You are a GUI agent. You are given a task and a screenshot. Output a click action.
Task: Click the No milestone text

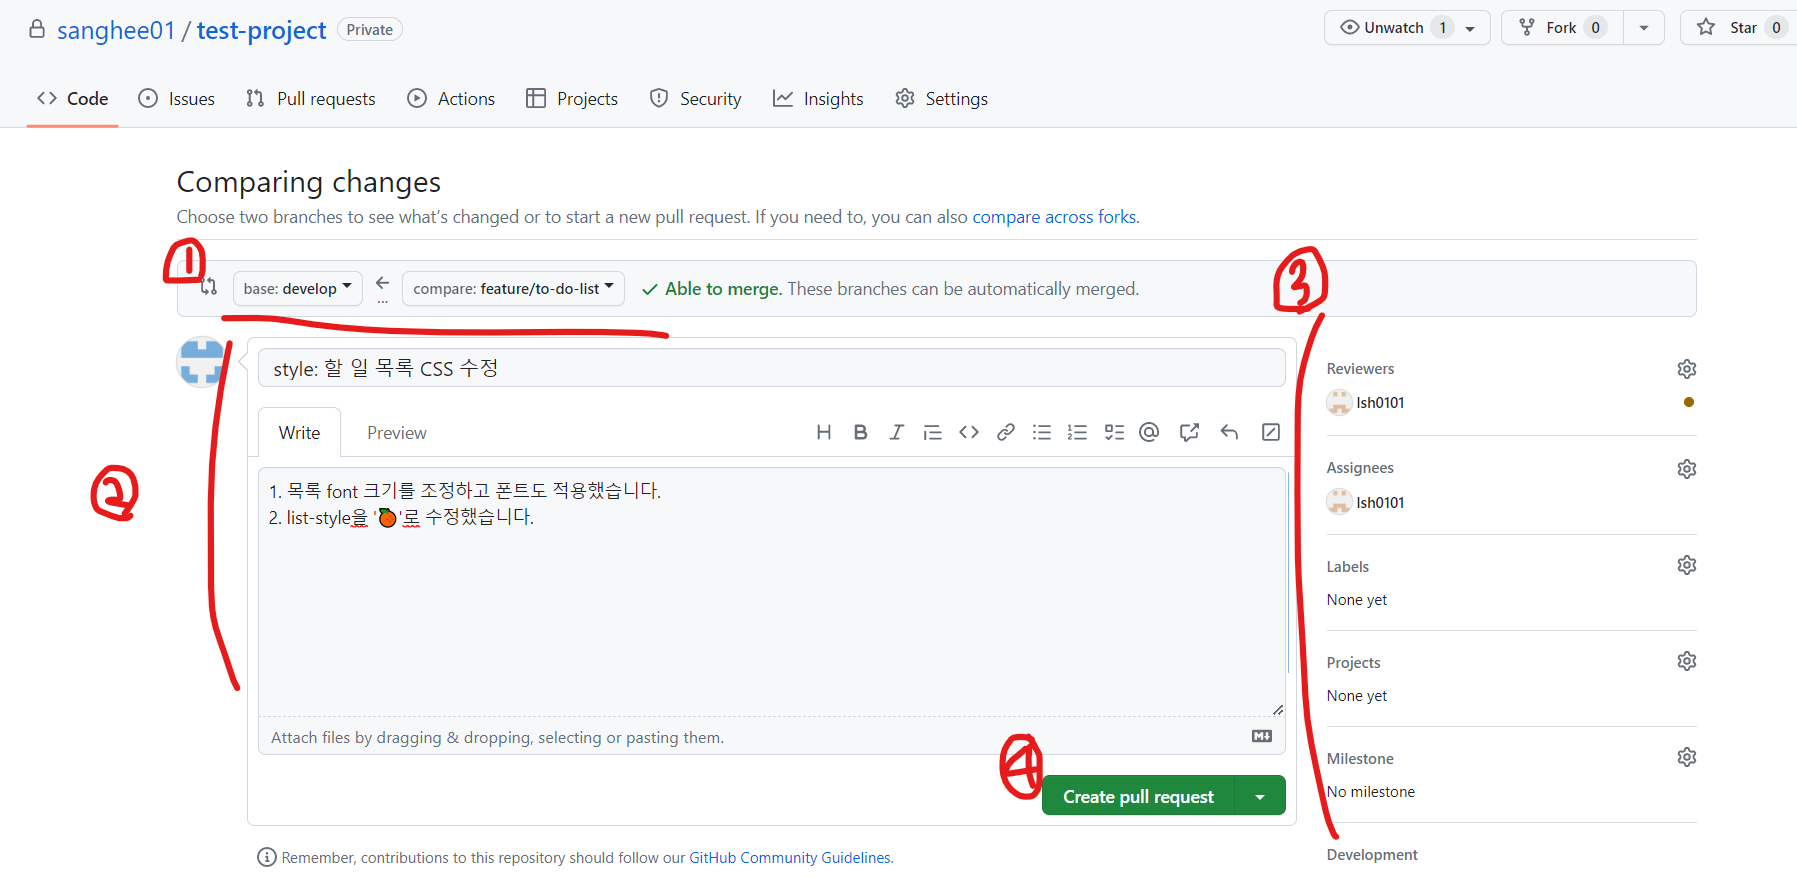coord(1371,792)
